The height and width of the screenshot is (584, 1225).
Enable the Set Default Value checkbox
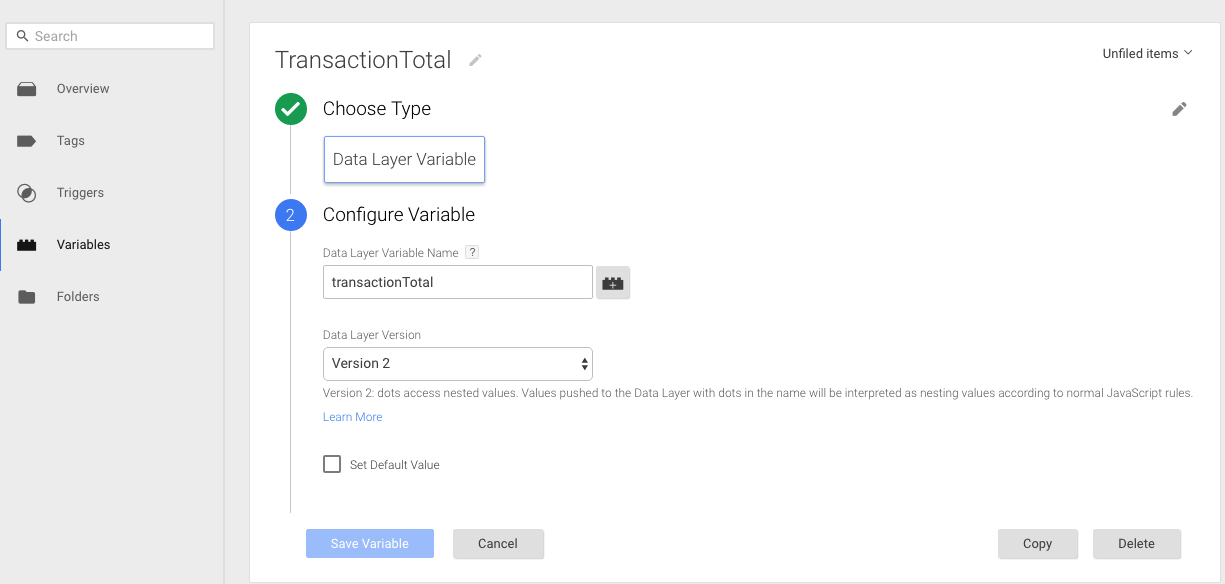coord(332,464)
